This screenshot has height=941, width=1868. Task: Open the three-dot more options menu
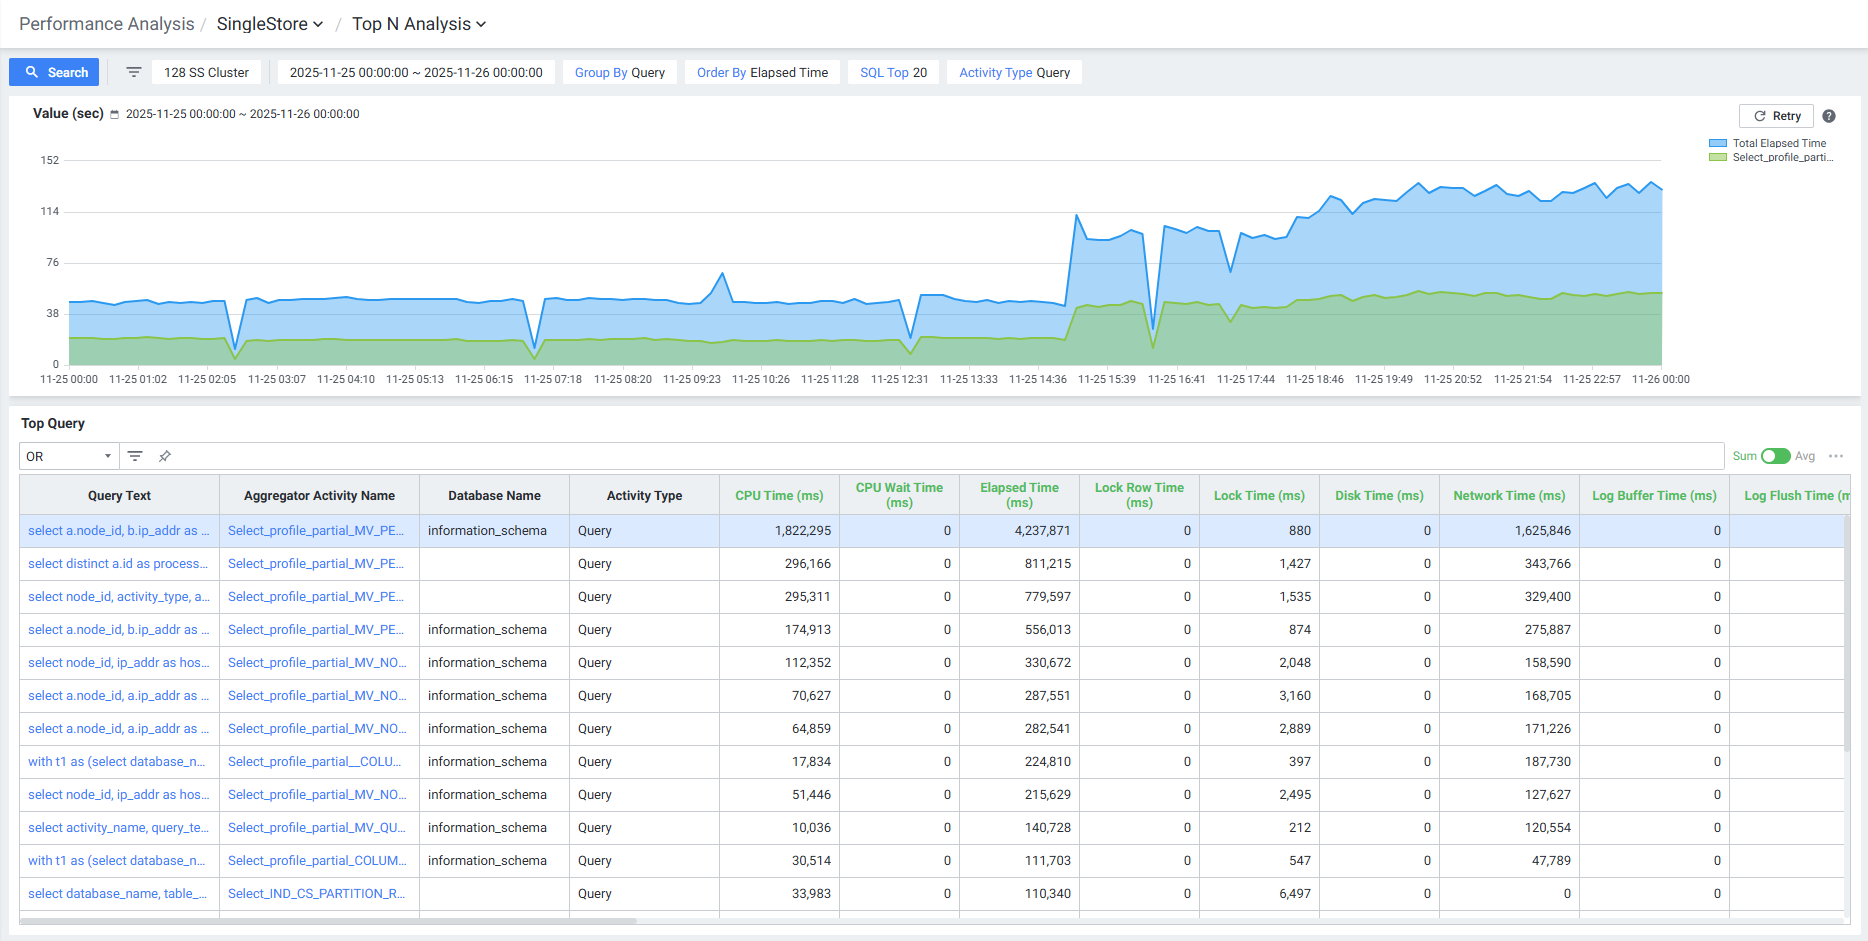click(x=1836, y=456)
